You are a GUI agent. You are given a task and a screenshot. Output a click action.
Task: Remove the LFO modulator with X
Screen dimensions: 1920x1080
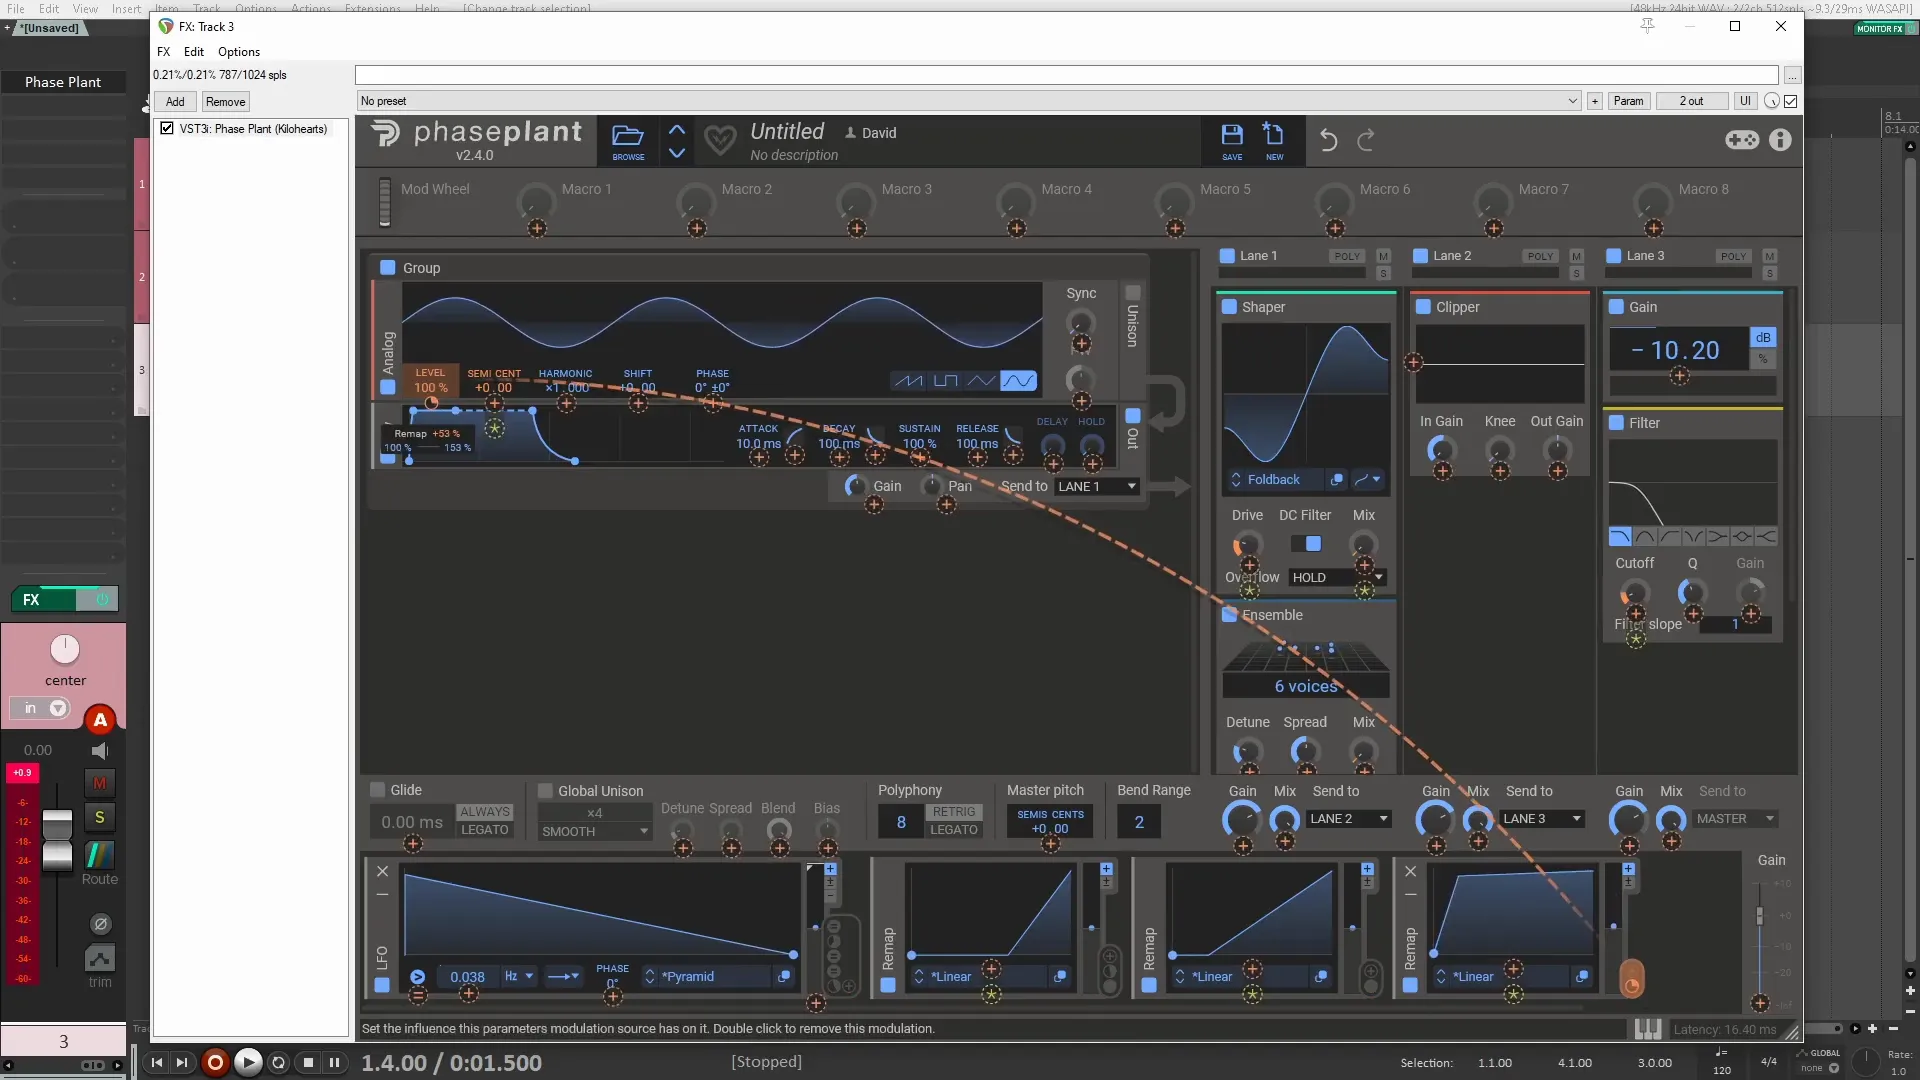click(x=382, y=872)
